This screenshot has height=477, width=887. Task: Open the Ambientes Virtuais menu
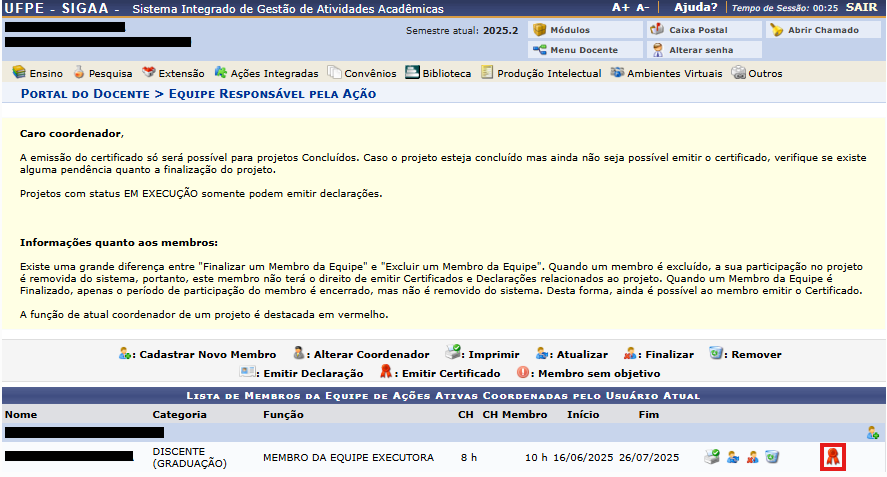tap(666, 73)
